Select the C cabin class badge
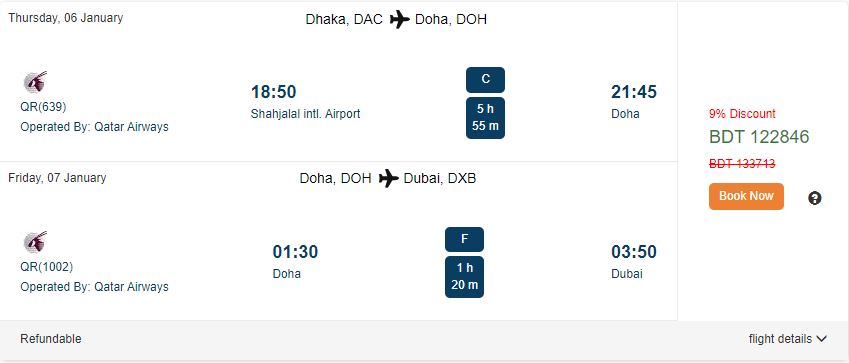 485,80
